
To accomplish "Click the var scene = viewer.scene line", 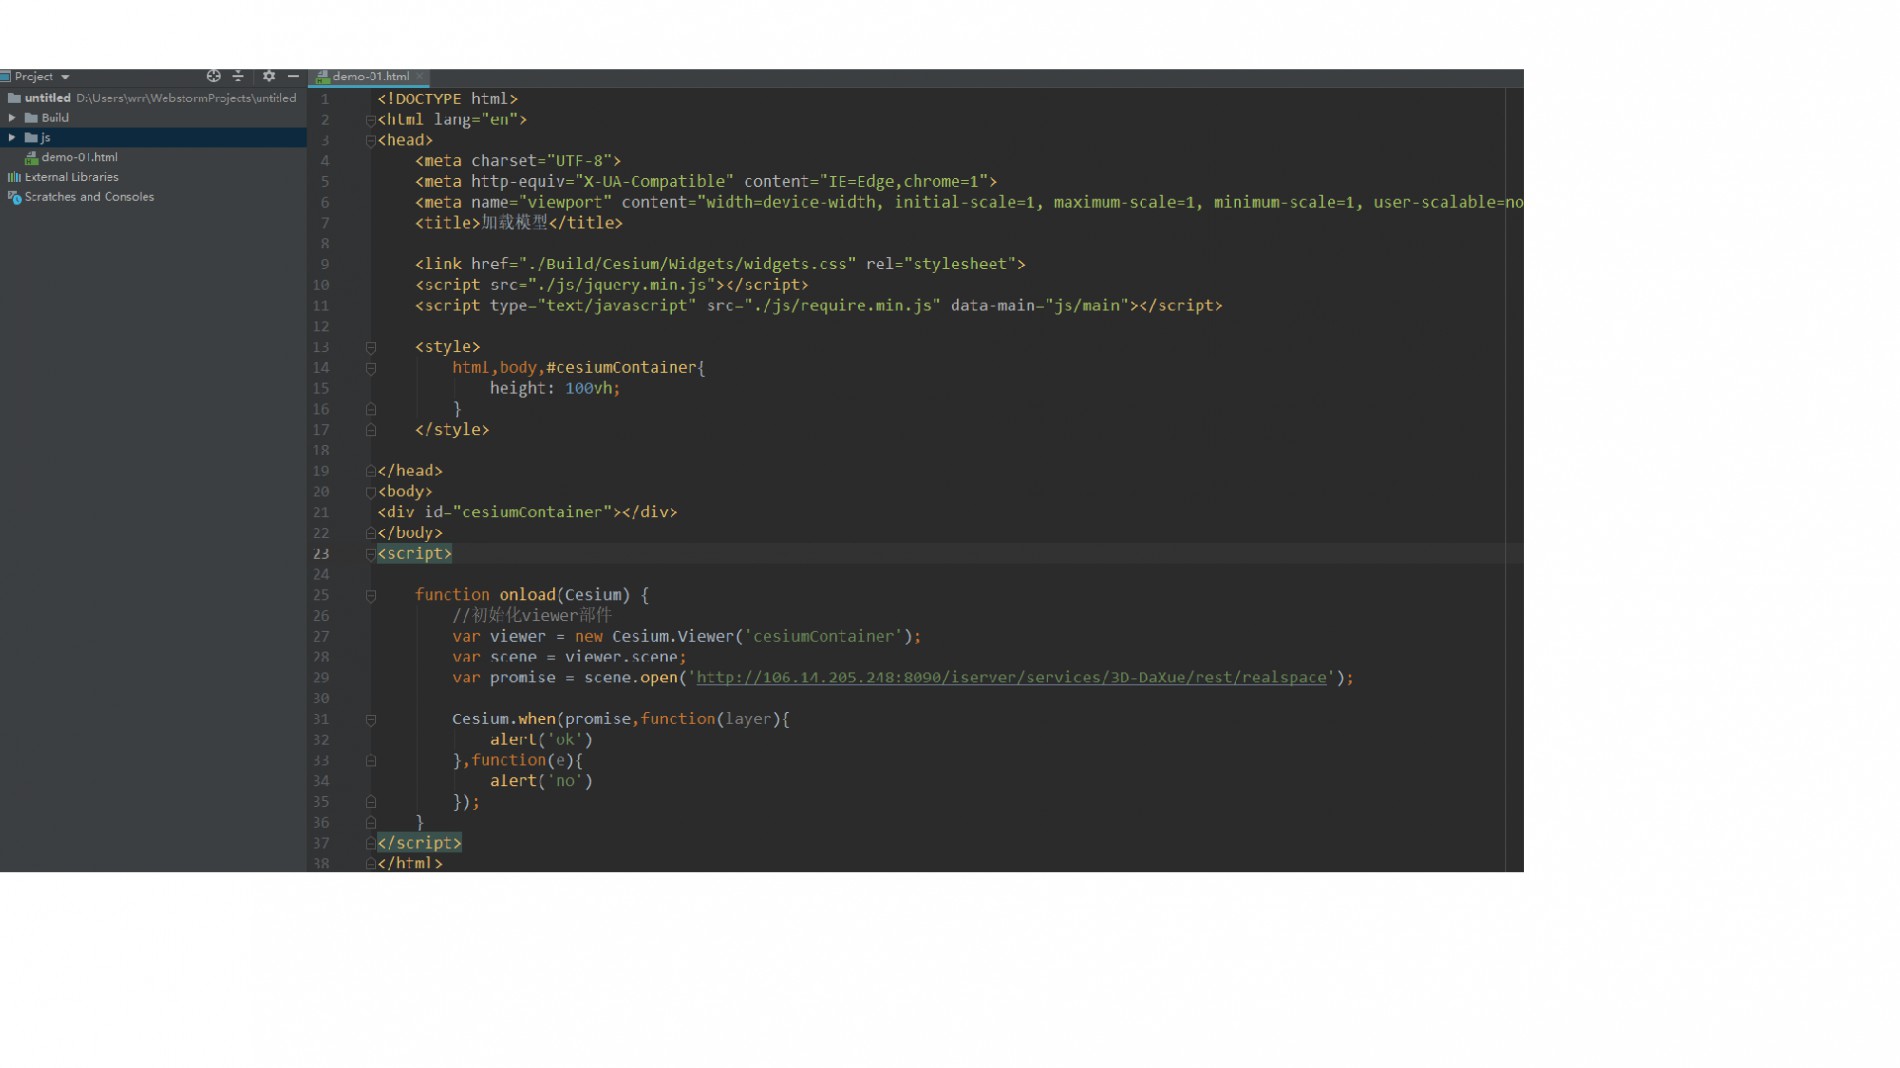I will tap(569, 657).
